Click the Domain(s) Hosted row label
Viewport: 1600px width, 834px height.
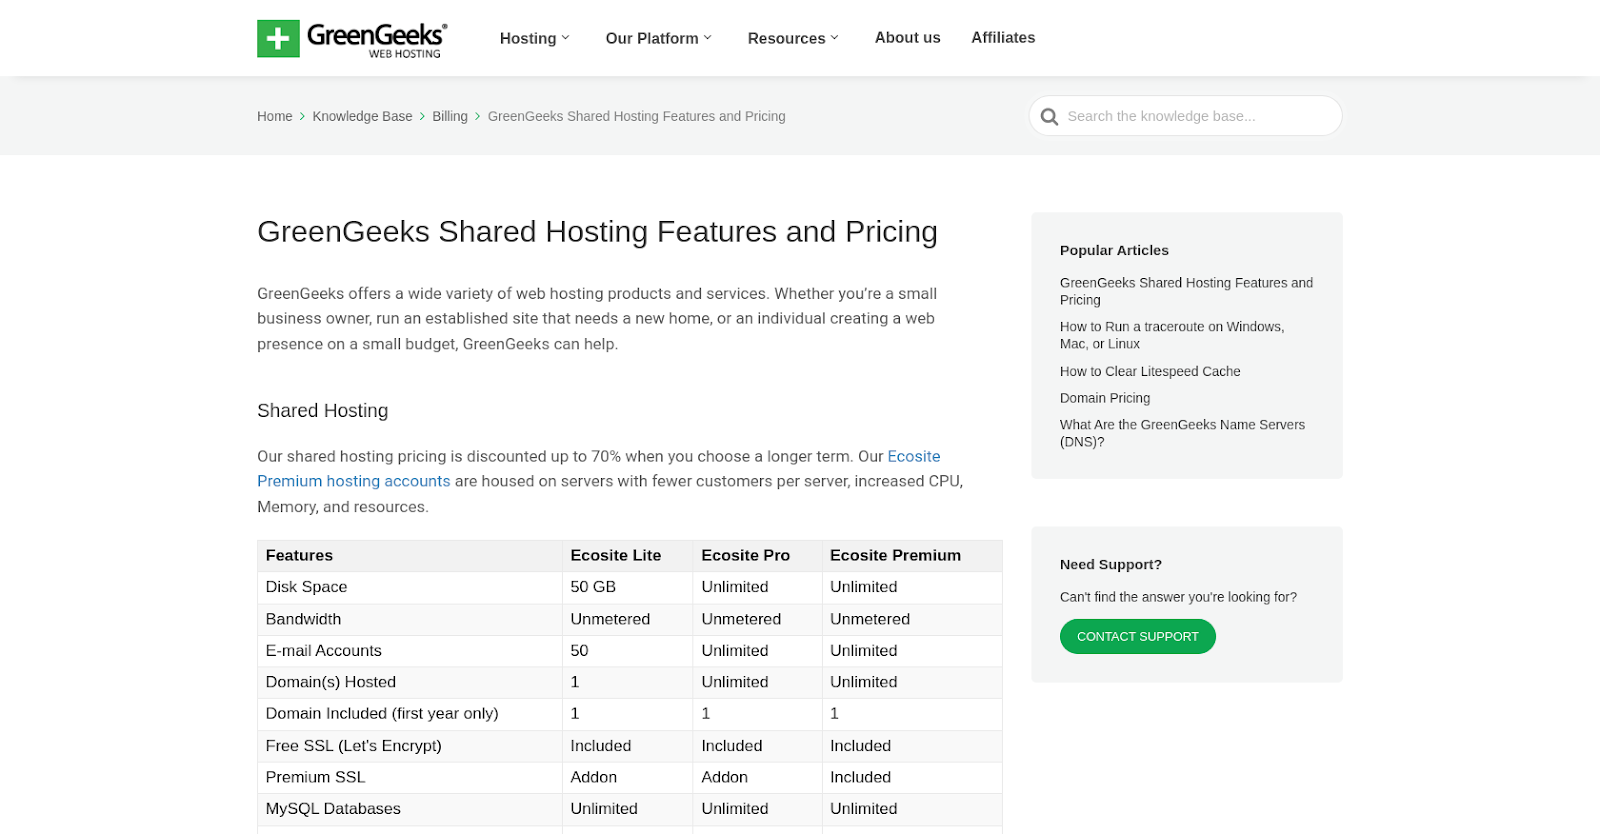click(x=330, y=682)
